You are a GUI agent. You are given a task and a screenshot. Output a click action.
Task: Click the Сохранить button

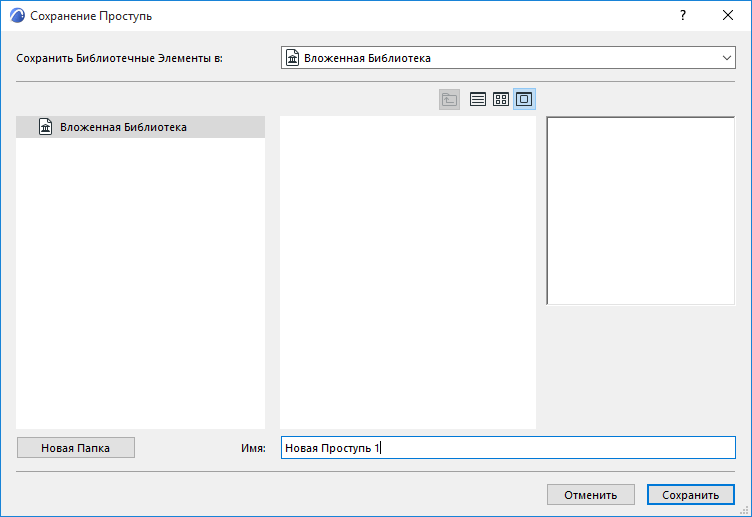pos(690,495)
